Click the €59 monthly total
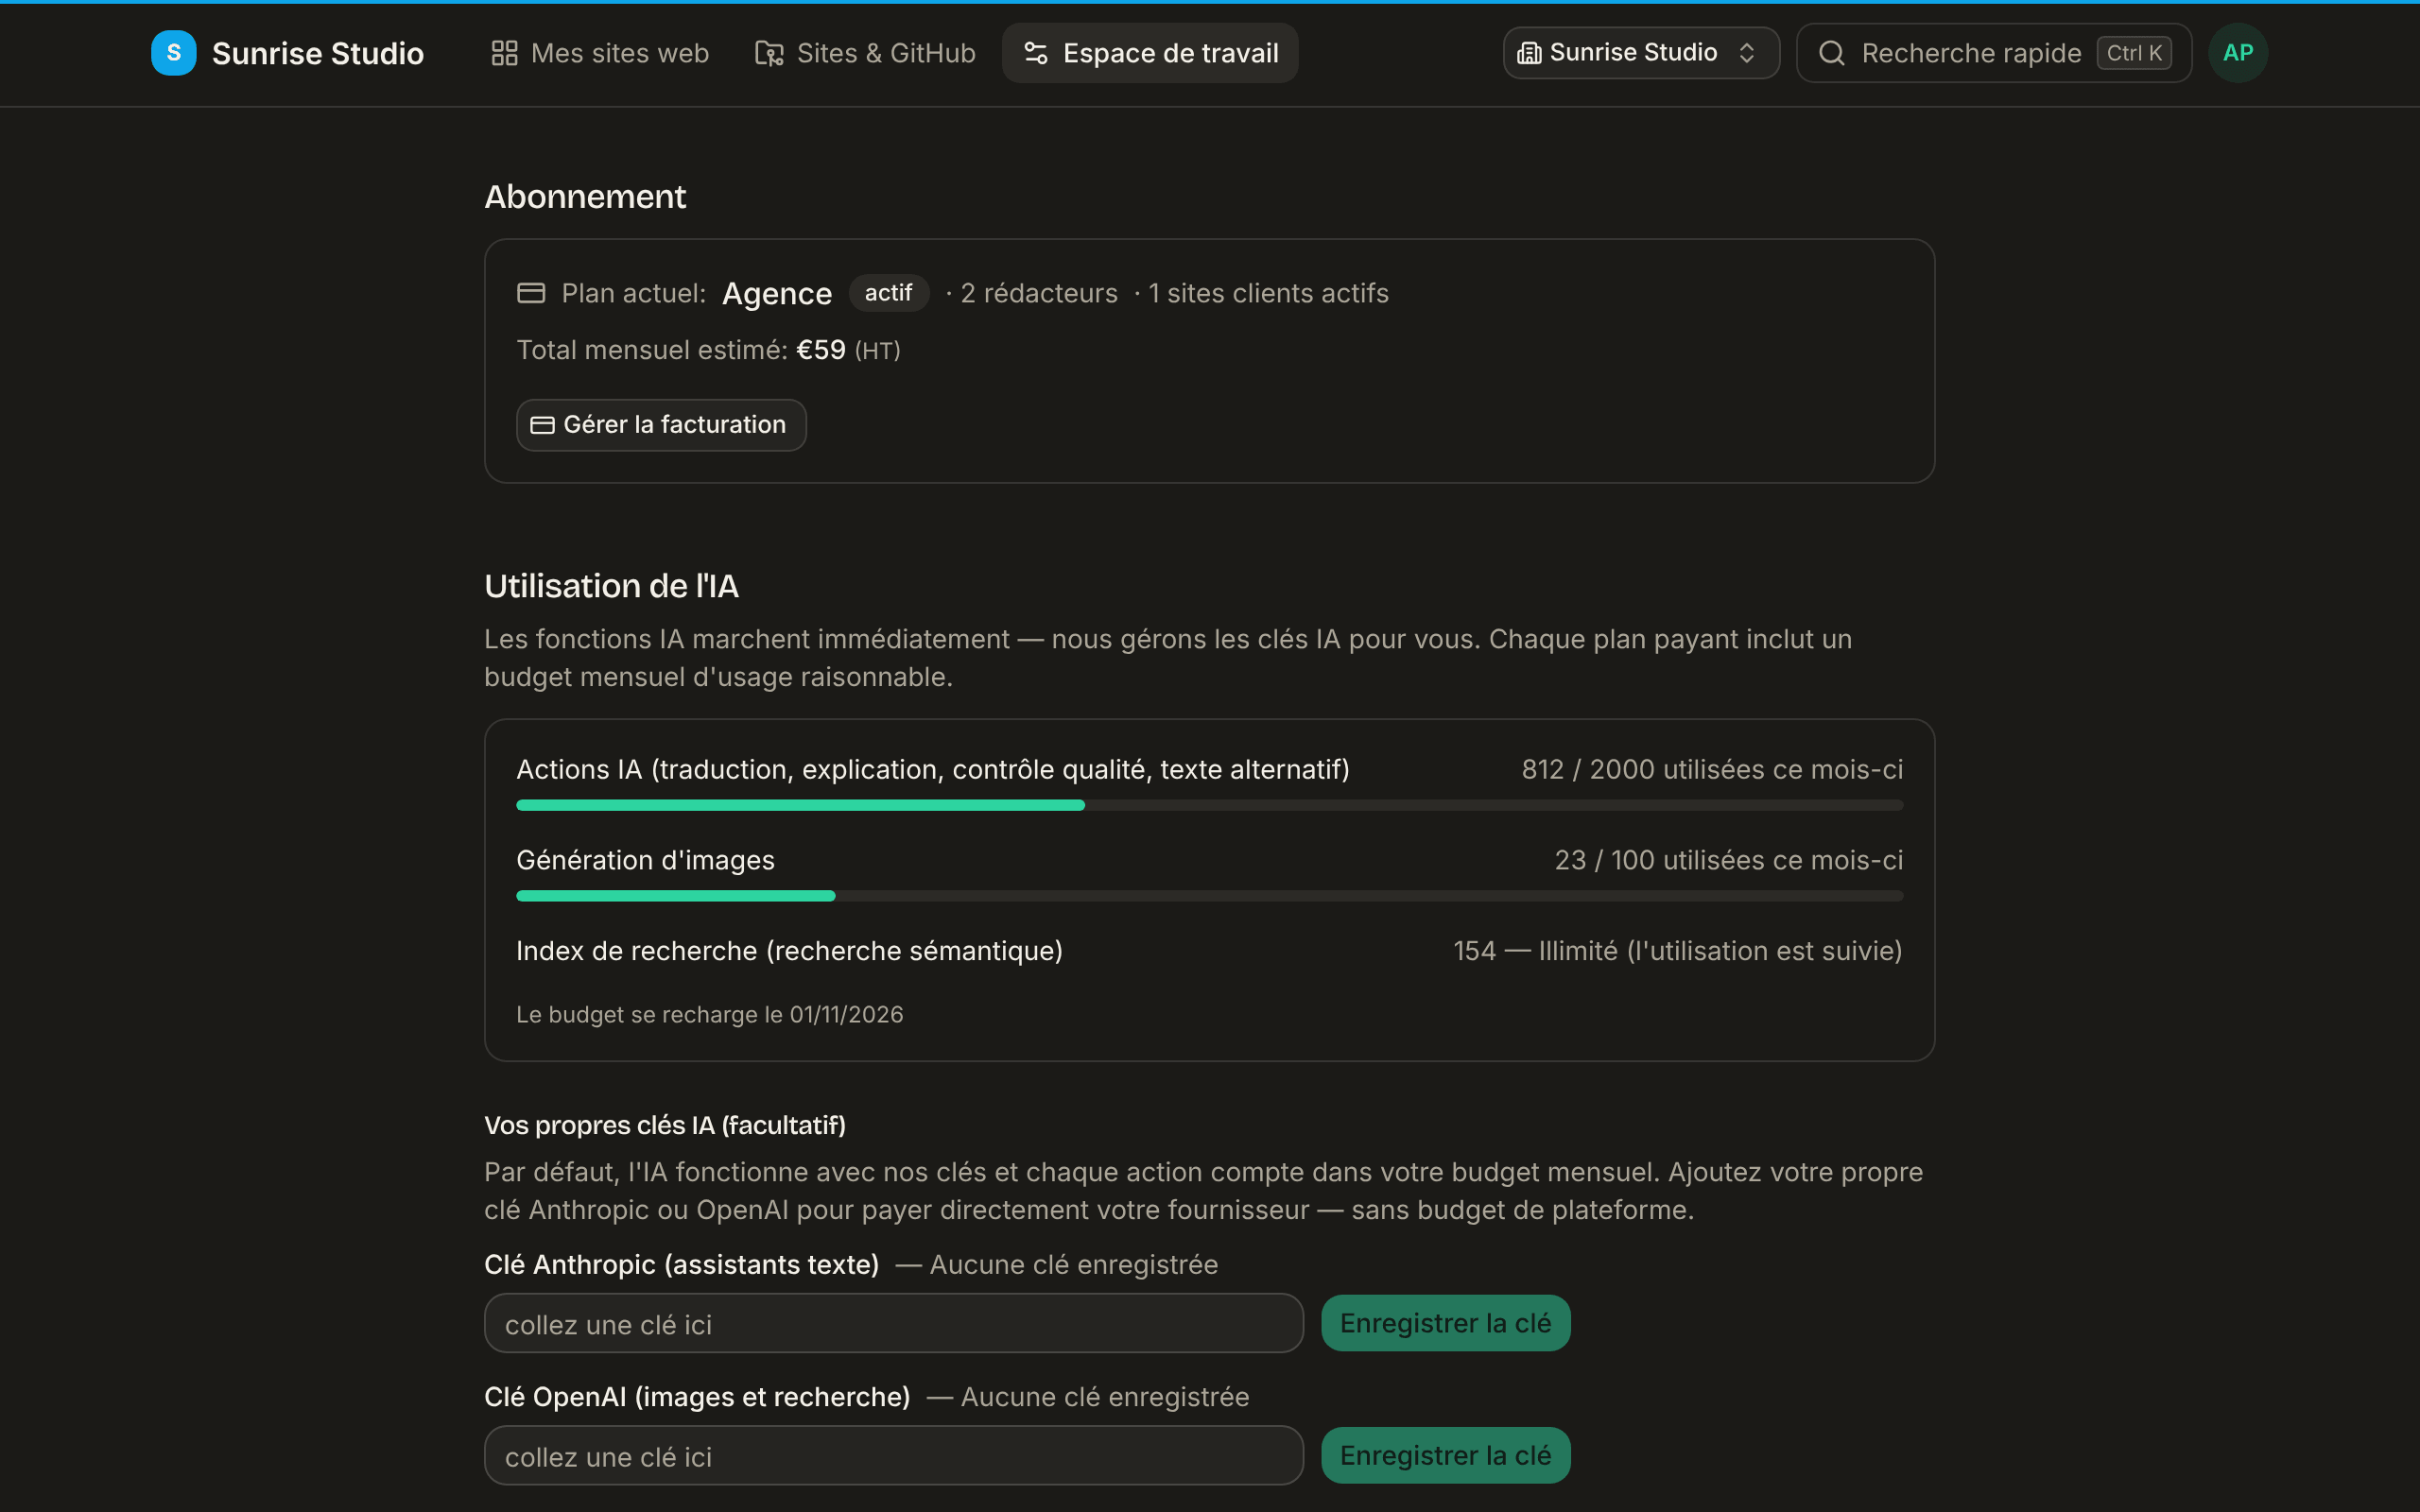The height and width of the screenshot is (1512, 2420). (x=821, y=350)
